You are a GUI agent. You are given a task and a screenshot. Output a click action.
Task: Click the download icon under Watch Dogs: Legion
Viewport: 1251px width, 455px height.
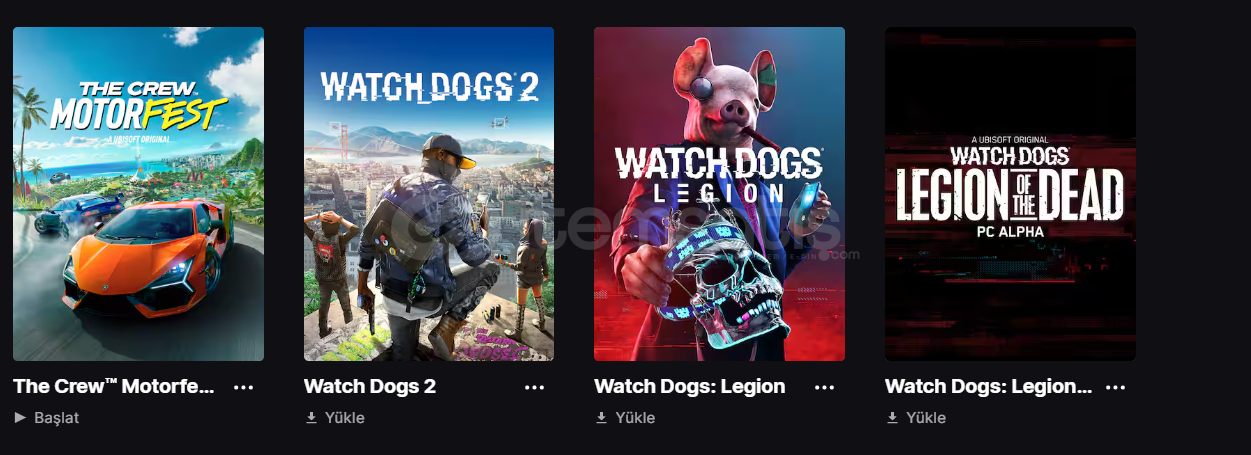pyautogui.click(x=601, y=417)
